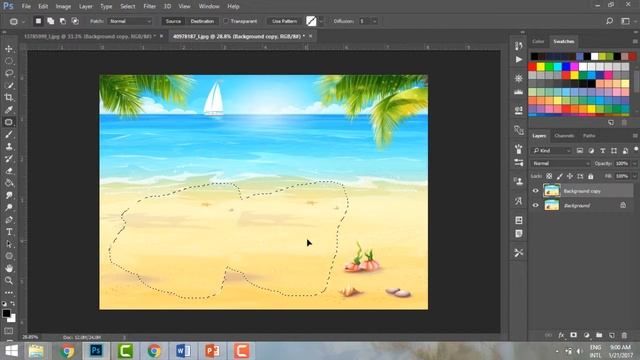This screenshot has height=360, width=640.
Task: Open the Edit Toolbar three-dots menu
Action: tap(9, 293)
